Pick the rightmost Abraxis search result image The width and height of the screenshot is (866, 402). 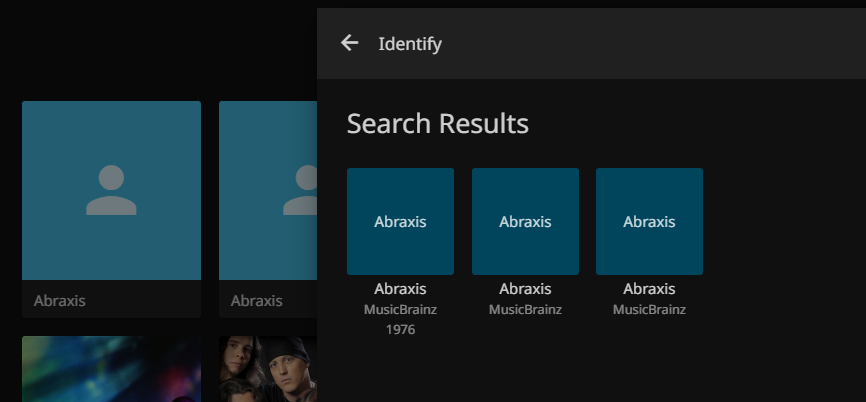(649, 221)
